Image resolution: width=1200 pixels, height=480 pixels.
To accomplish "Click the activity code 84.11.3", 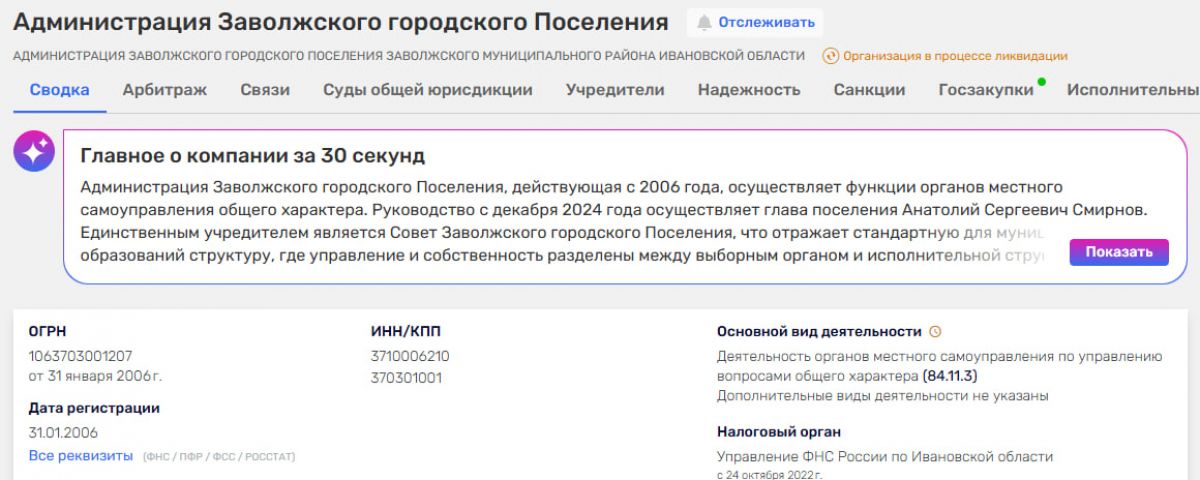I will (x=949, y=376).
